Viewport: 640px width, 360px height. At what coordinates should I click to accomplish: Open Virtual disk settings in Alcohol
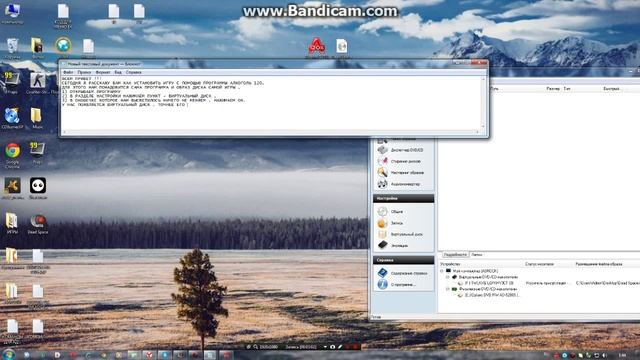coord(400,234)
